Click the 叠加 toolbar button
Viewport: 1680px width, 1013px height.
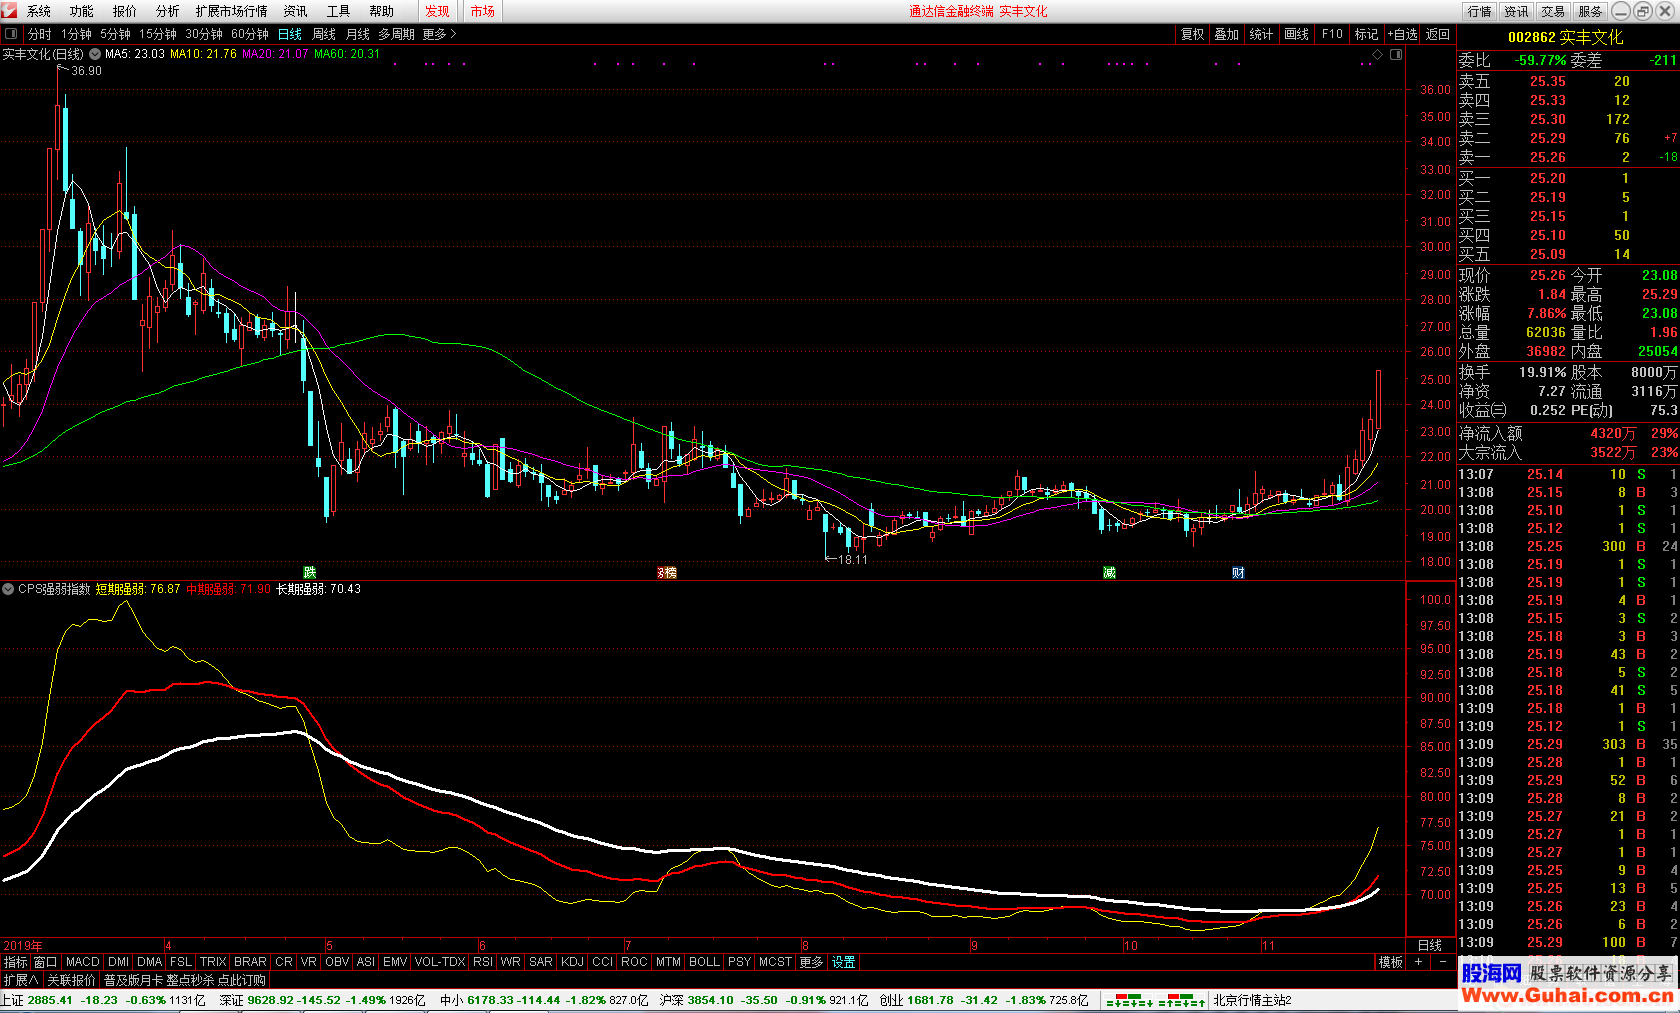[x=1227, y=34]
